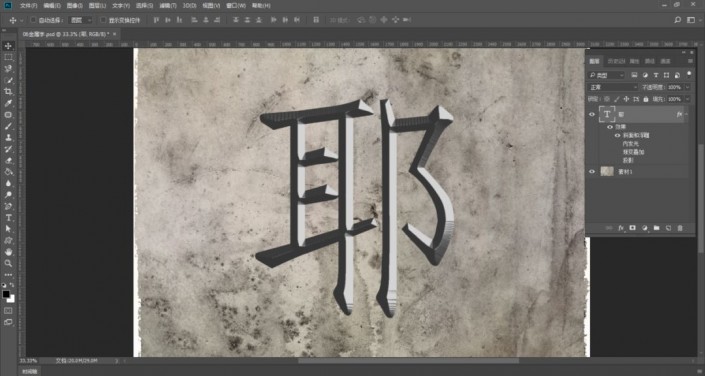Select the 内发光 effect row
Image resolution: width=705 pixels, height=376 pixels.
coord(630,143)
